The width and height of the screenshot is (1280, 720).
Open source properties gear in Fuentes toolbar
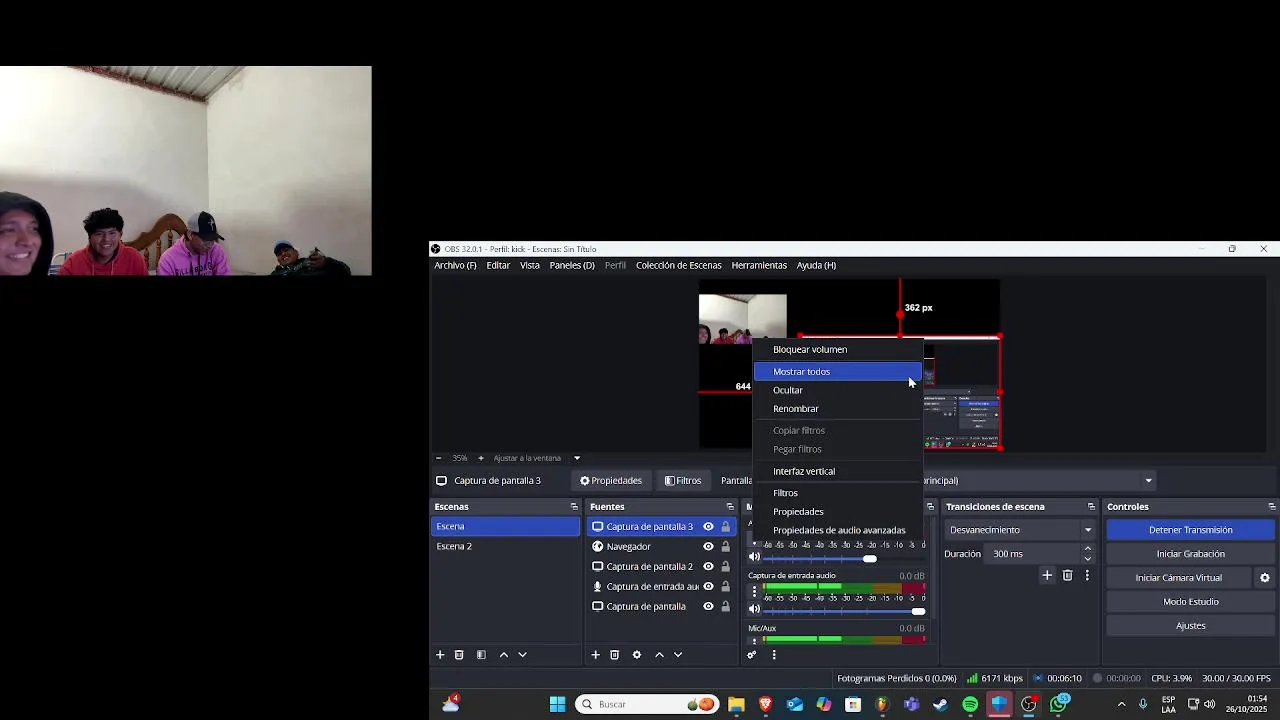coord(637,655)
